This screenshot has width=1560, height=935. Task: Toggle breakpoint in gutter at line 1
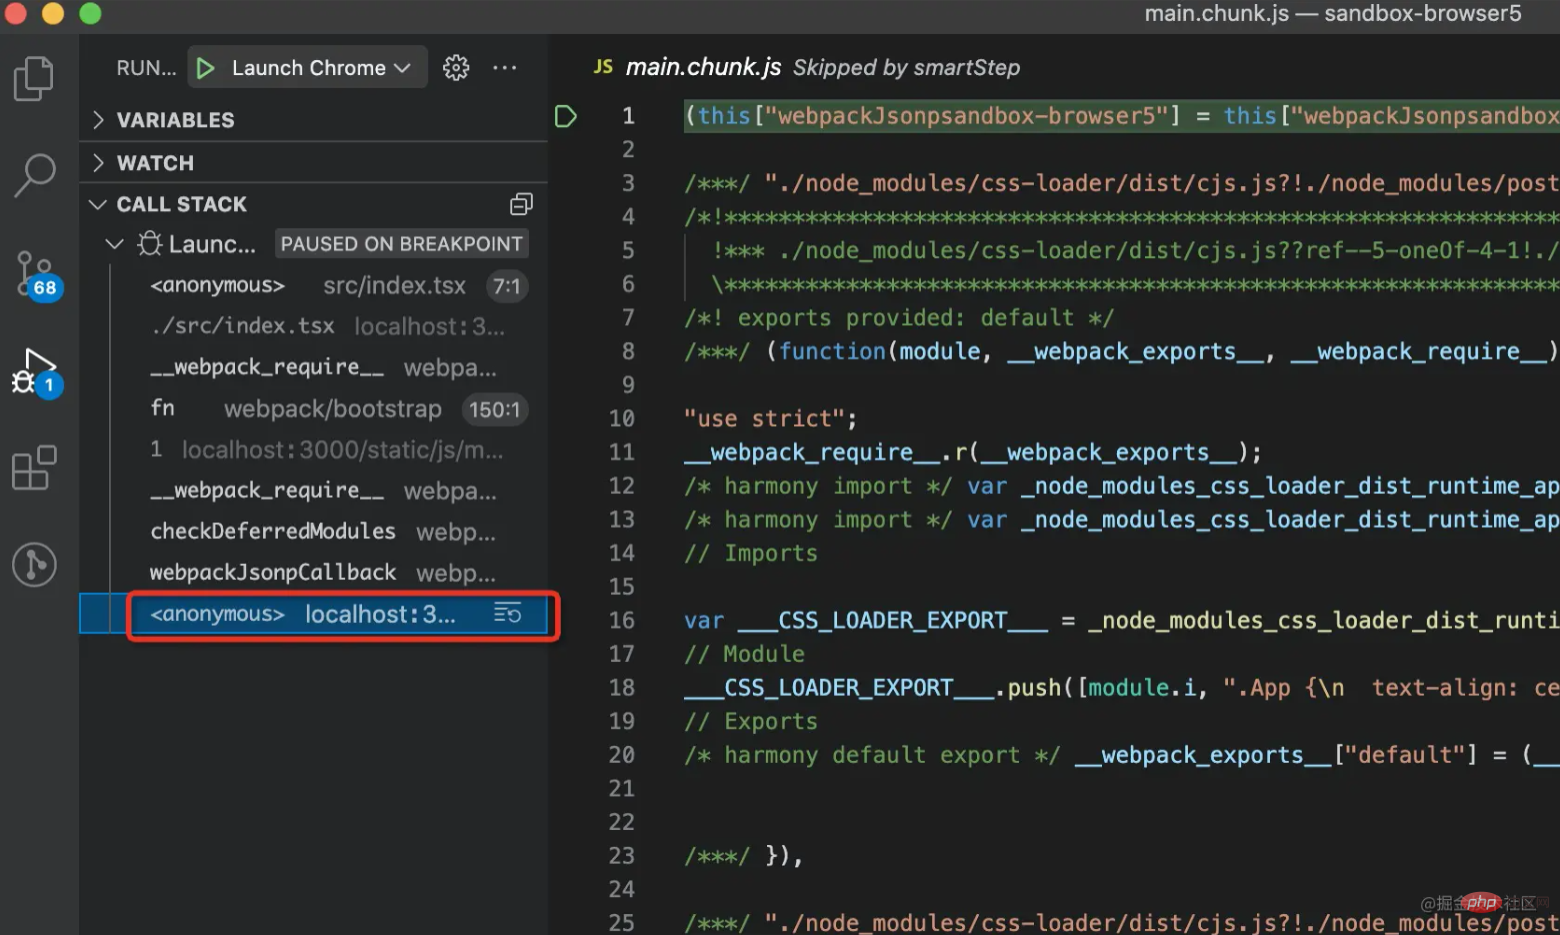pyautogui.click(x=566, y=116)
